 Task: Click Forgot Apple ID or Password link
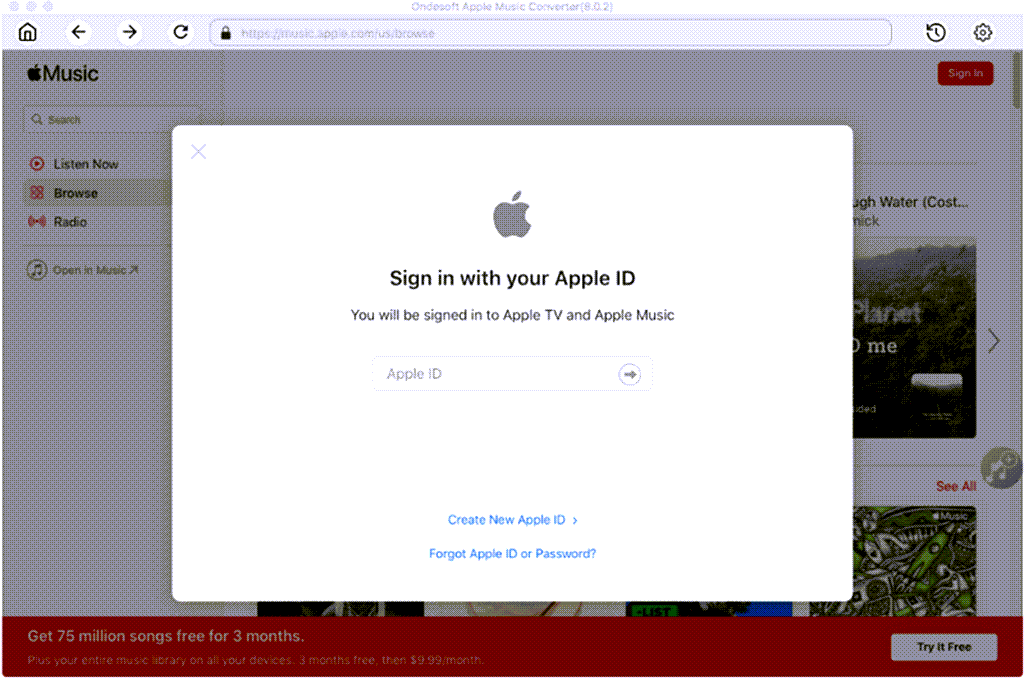(512, 553)
